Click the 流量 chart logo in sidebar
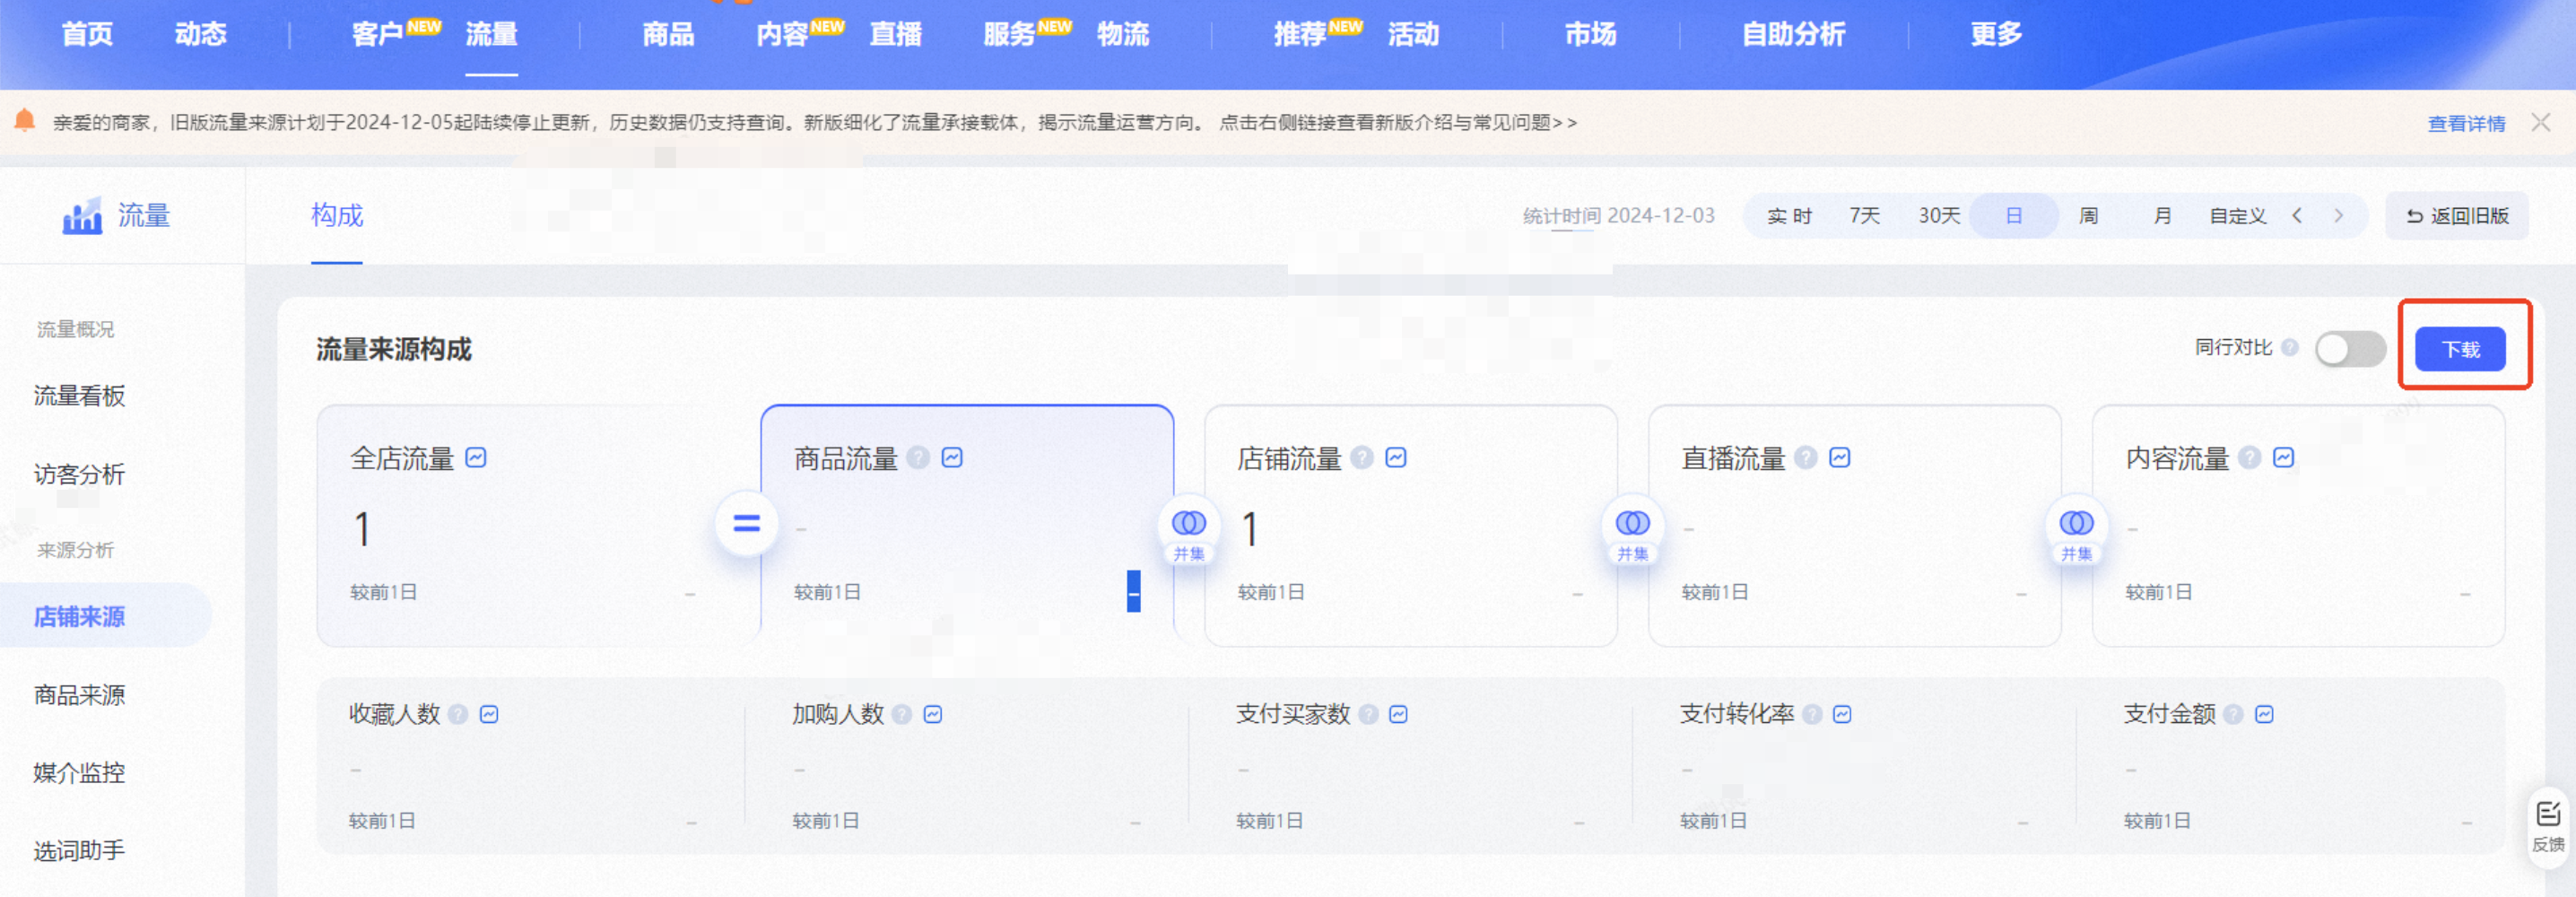The width and height of the screenshot is (2576, 897). point(82,215)
